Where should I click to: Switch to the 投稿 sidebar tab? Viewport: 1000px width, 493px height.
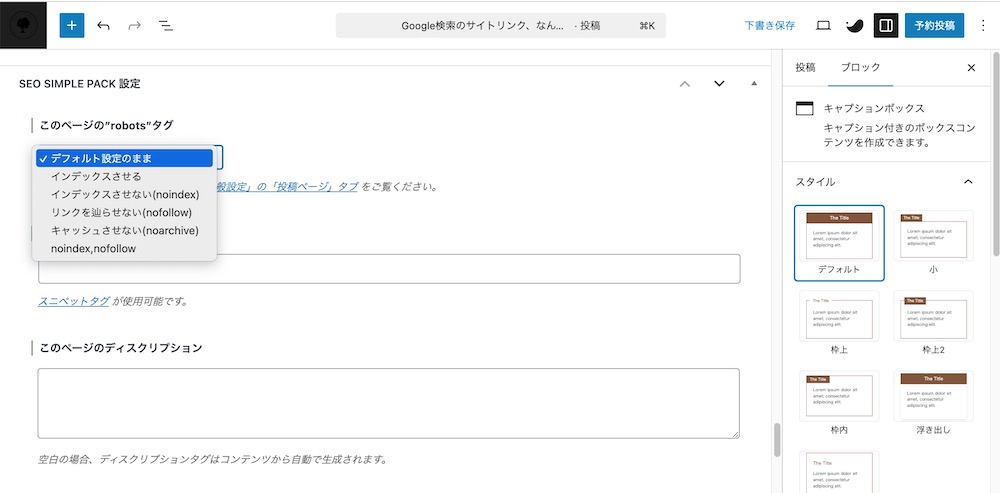pos(805,68)
